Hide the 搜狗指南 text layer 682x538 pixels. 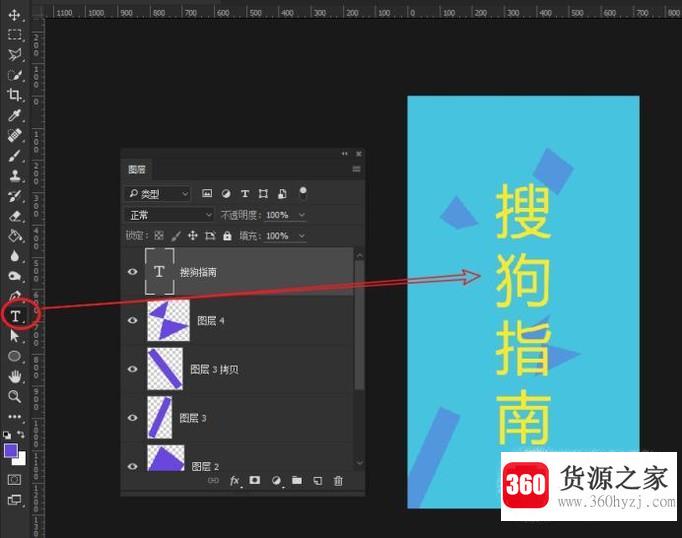133,272
